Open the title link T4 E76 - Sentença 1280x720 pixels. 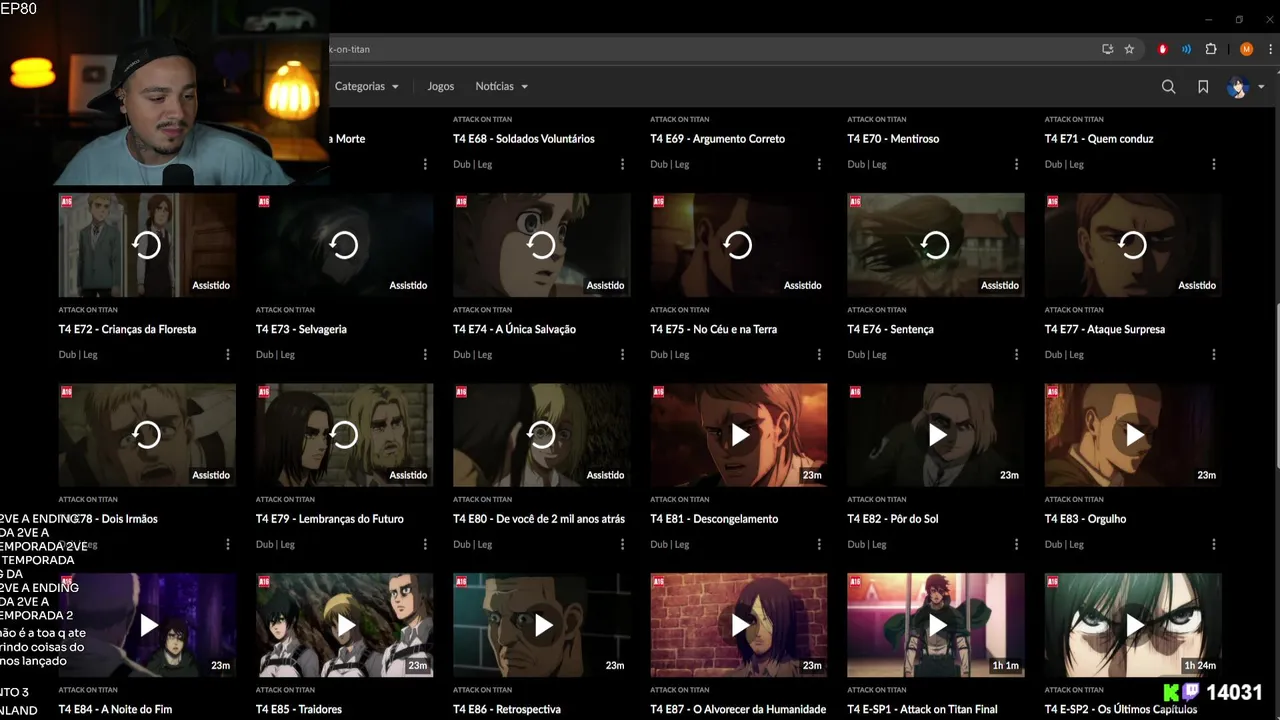coord(890,329)
